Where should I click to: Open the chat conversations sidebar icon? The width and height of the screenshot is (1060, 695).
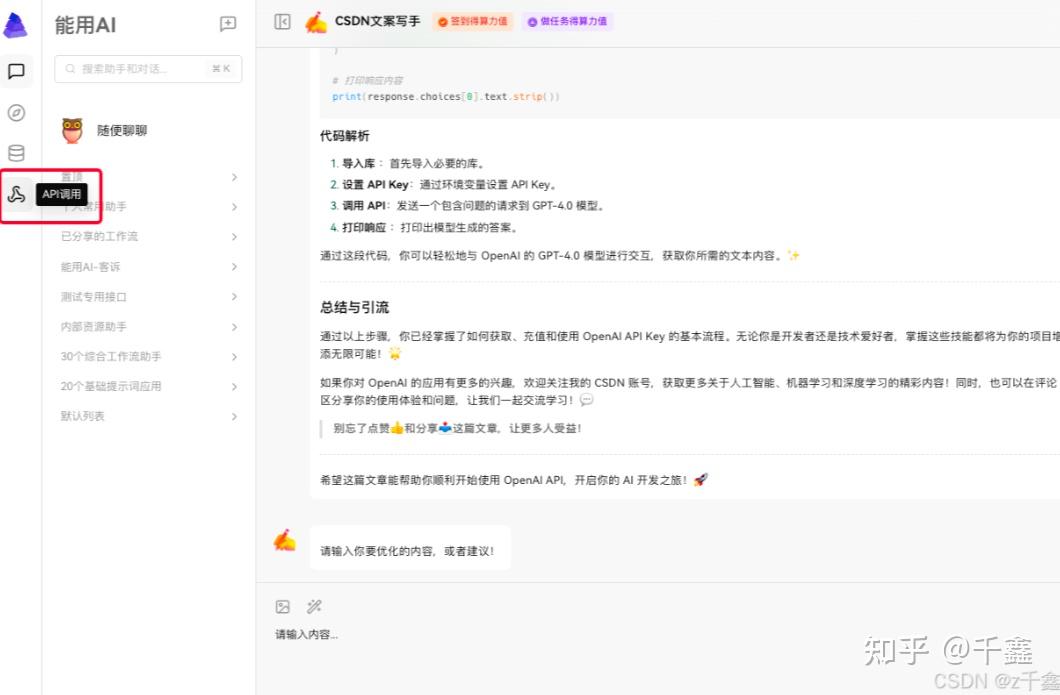[x=16, y=71]
